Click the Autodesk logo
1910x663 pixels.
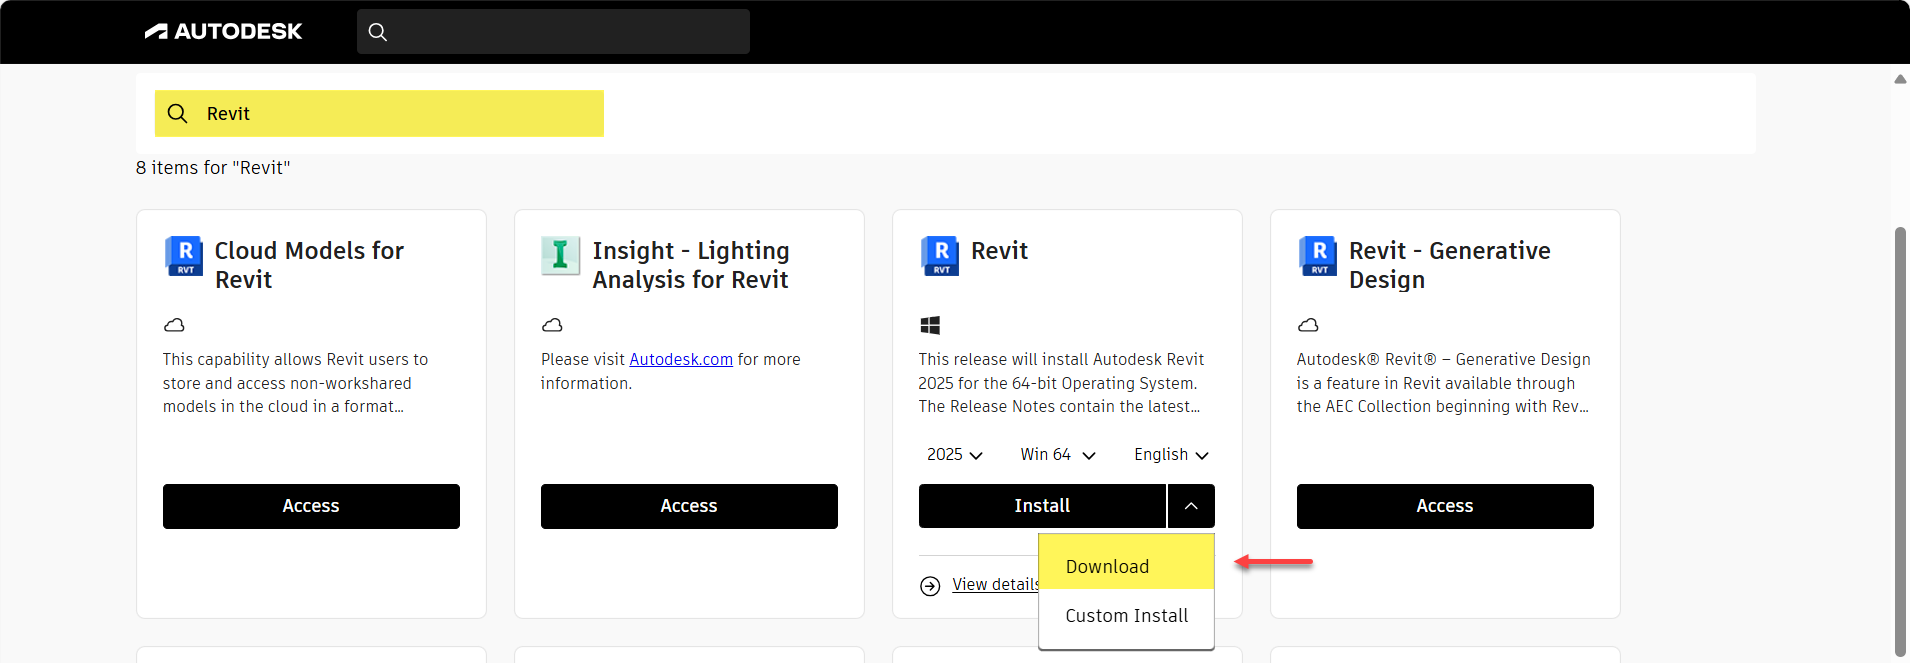(223, 31)
